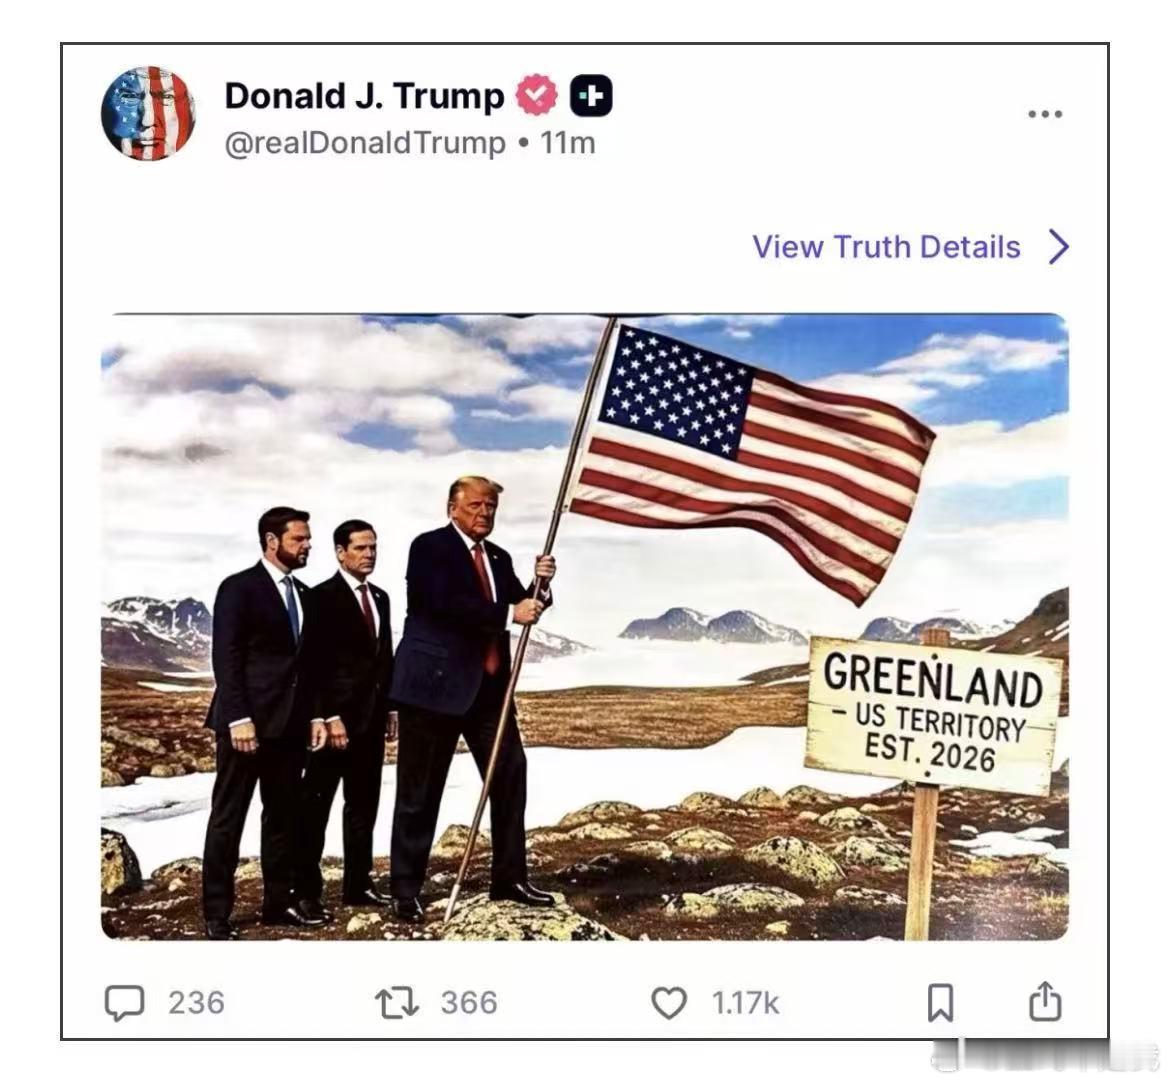Click the Donald J. Trump display name
This screenshot has height=1084, width=1170.
tap(364, 95)
